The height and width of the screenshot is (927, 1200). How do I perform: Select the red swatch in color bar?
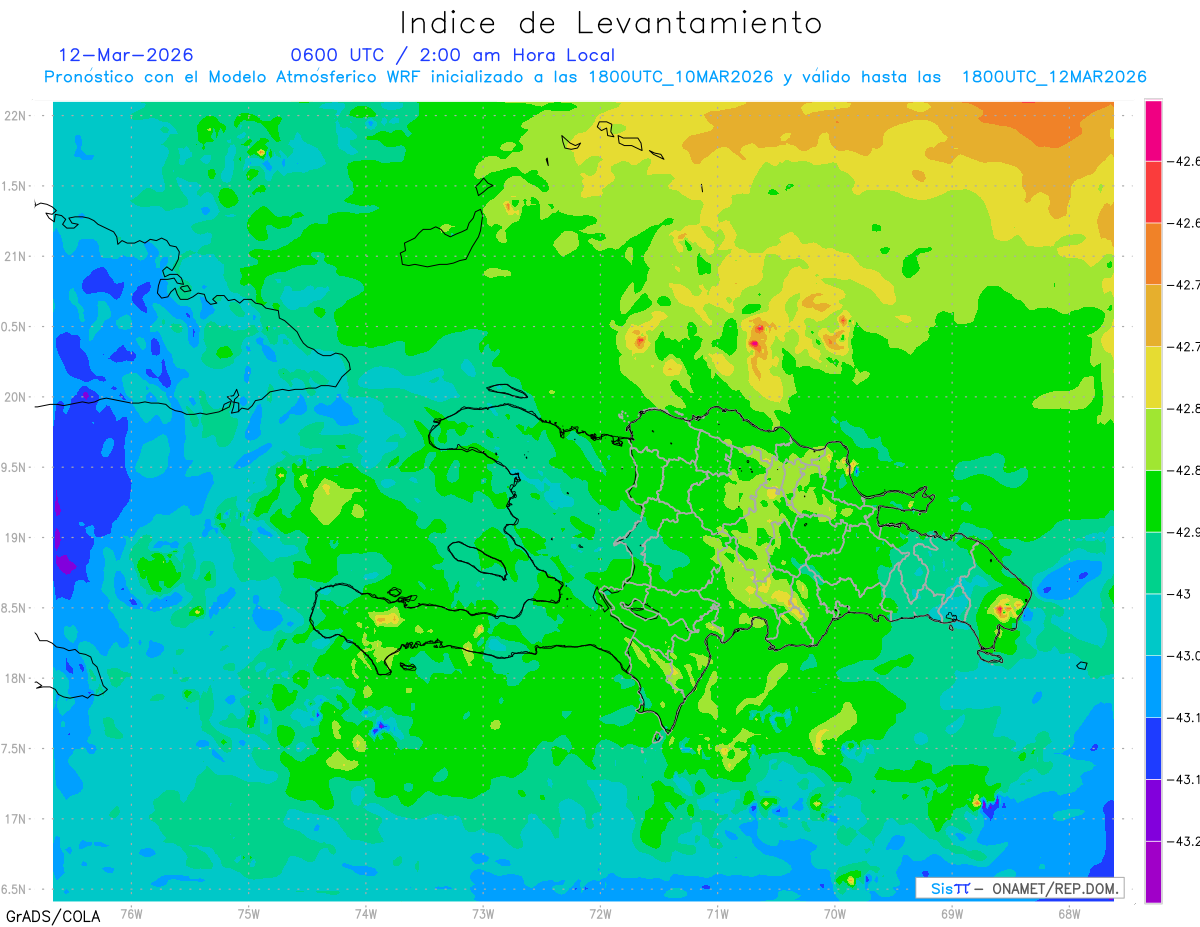(x=1153, y=192)
